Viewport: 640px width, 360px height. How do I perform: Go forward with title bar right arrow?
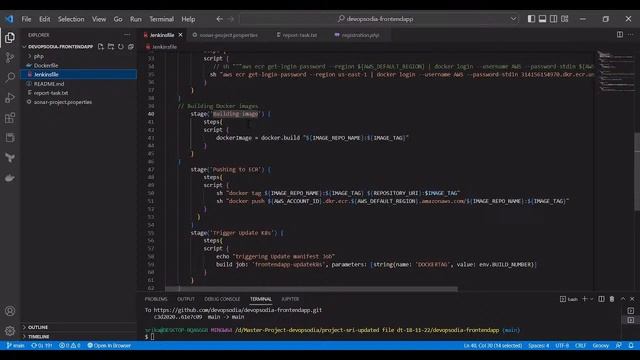231,19
